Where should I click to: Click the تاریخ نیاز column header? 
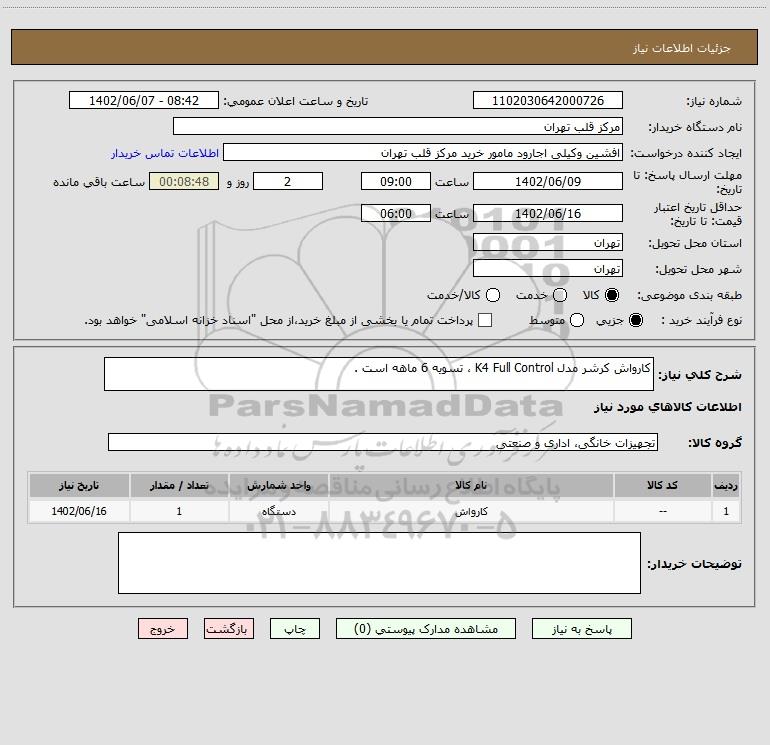point(79,485)
